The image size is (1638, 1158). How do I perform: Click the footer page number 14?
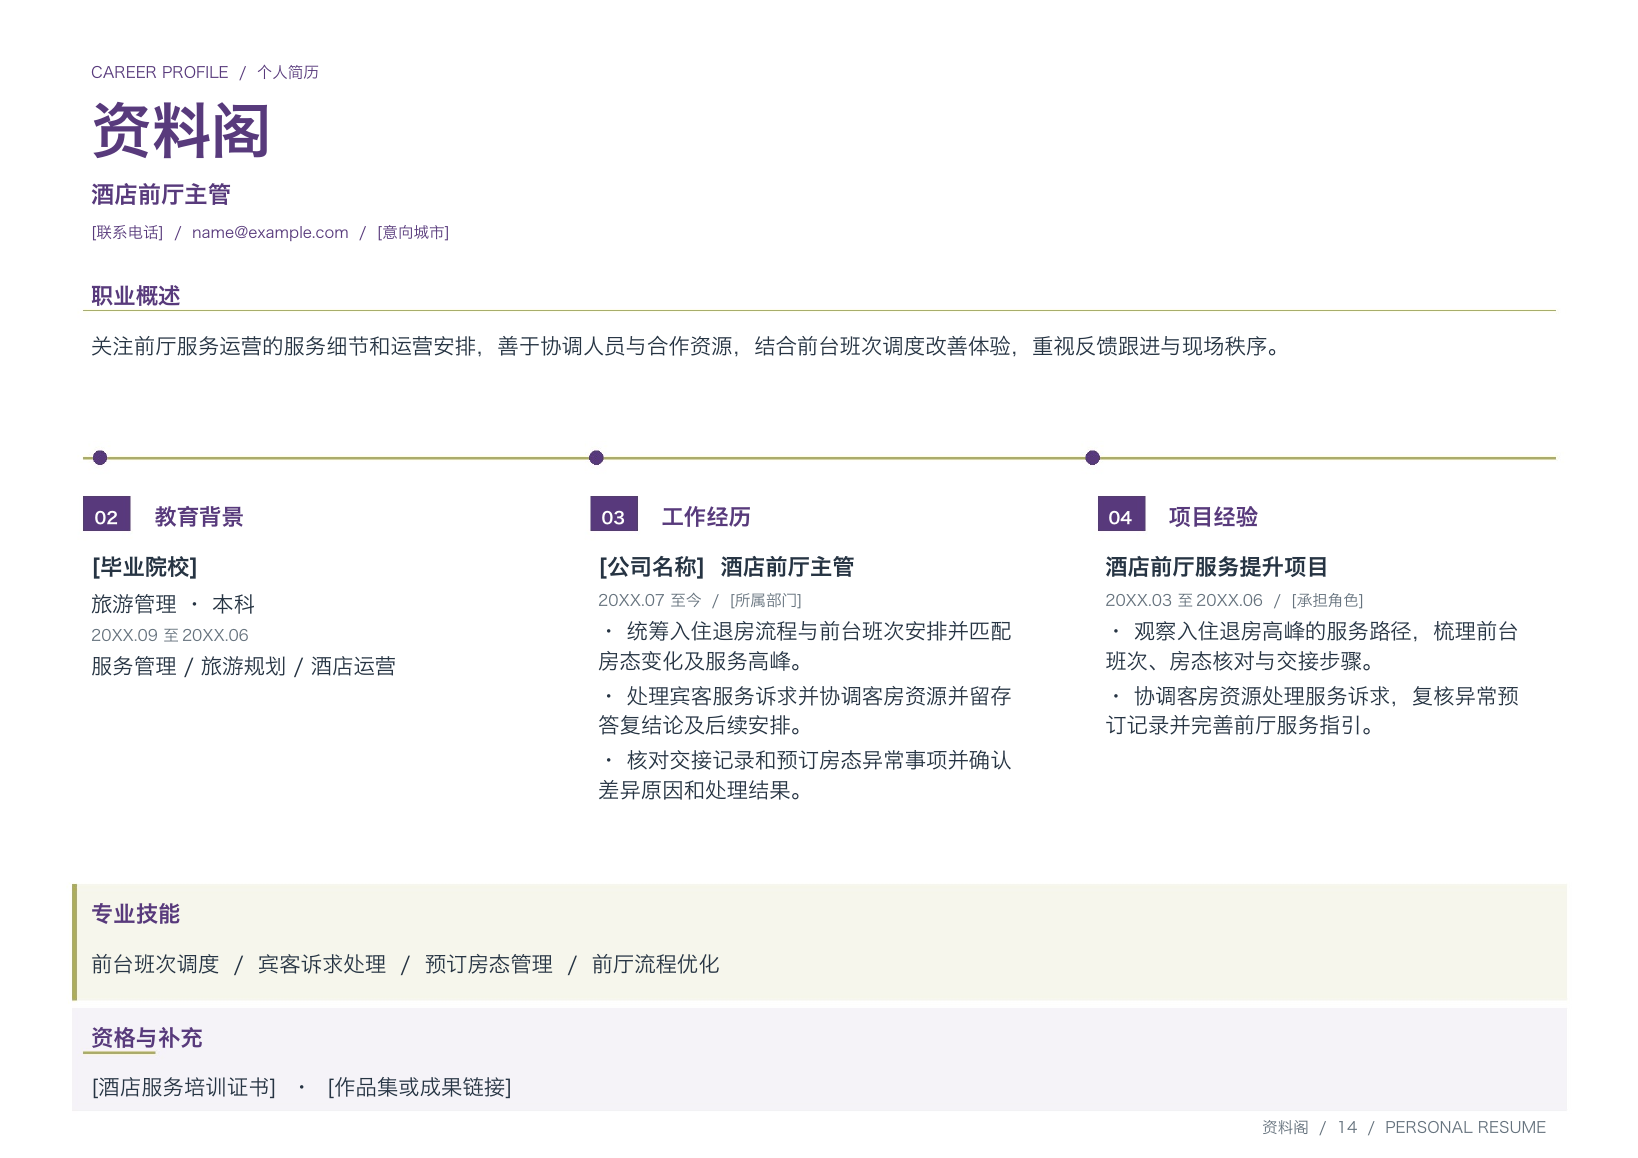(x=1347, y=1127)
